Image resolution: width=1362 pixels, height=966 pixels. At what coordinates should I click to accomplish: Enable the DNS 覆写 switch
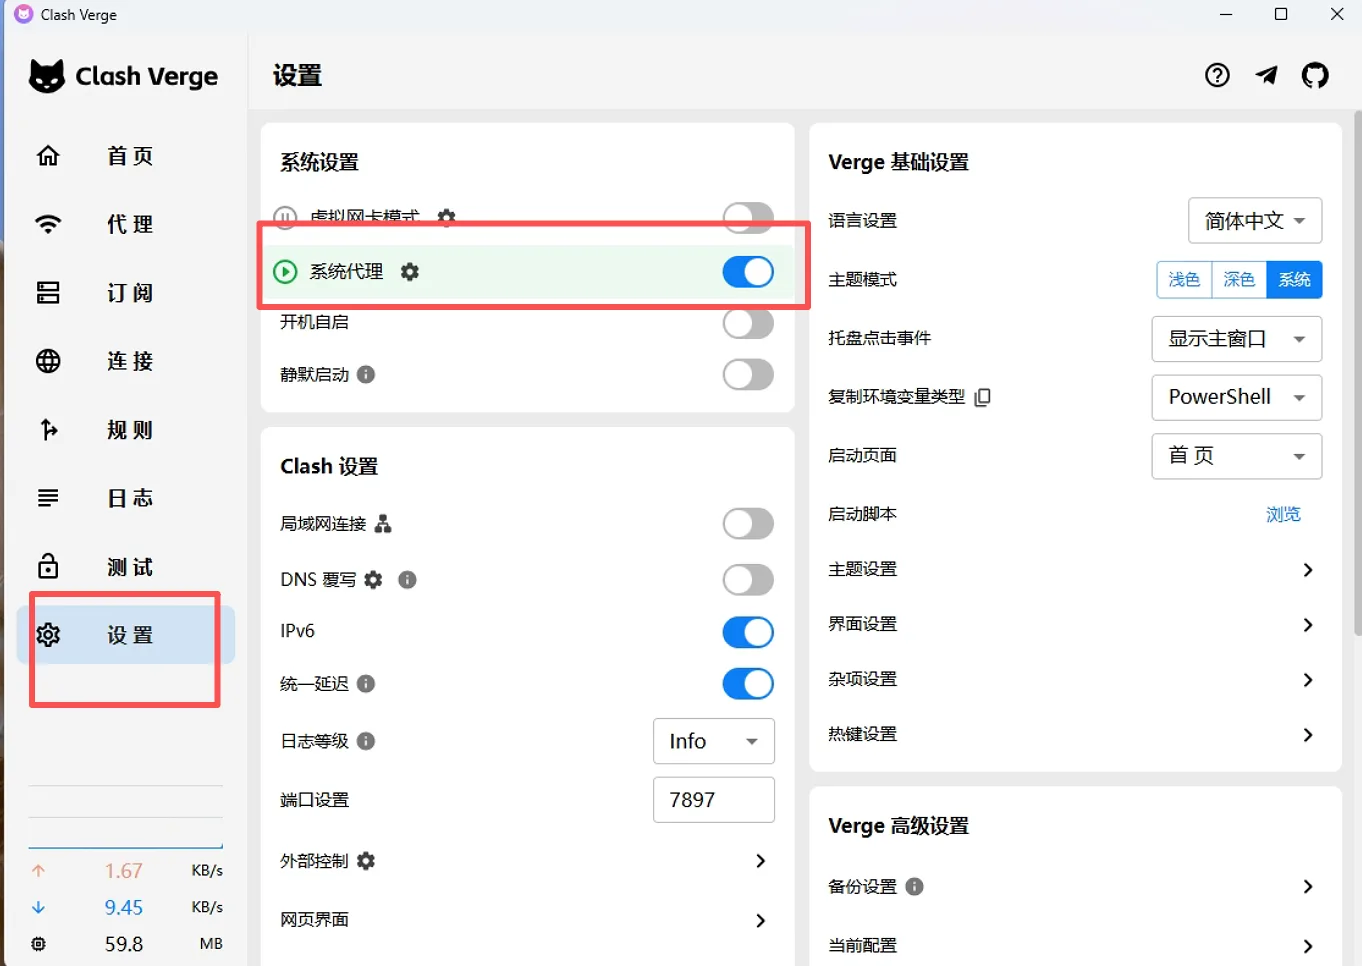pyautogui.click(x=748, y=580)
